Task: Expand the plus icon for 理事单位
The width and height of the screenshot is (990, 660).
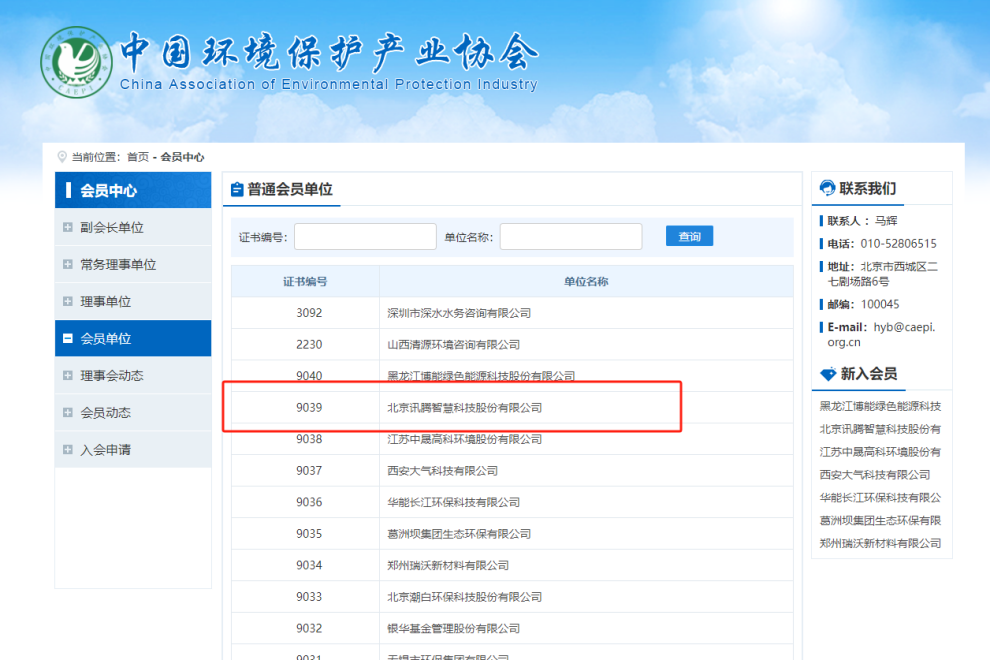Action: pyautogui.click(x=68, y=301)
